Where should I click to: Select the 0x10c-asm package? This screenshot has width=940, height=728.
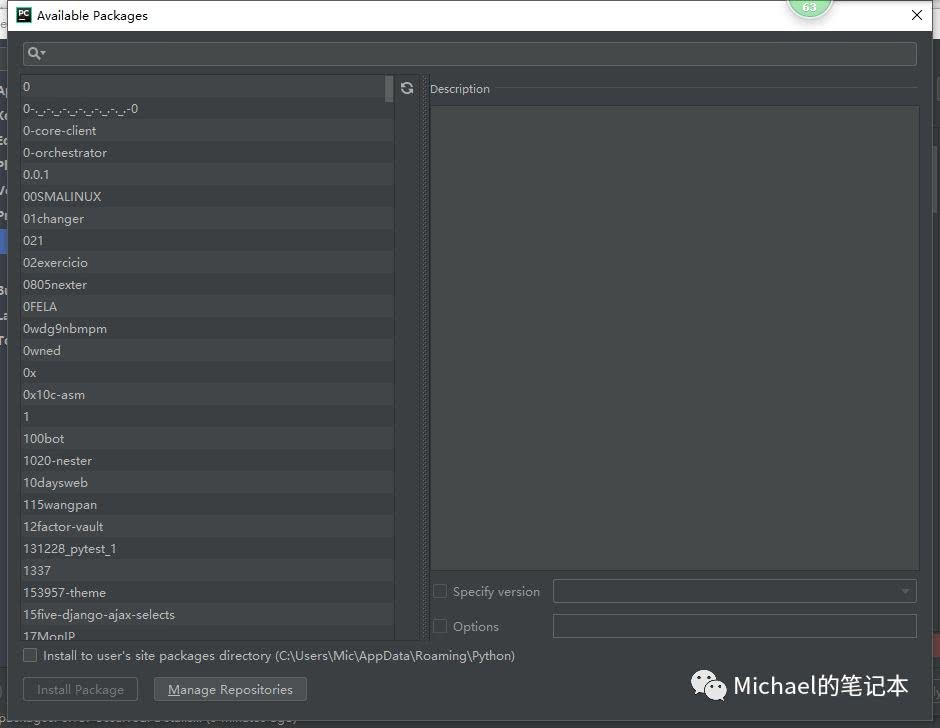pyautogui.click(x=54, y=395)
